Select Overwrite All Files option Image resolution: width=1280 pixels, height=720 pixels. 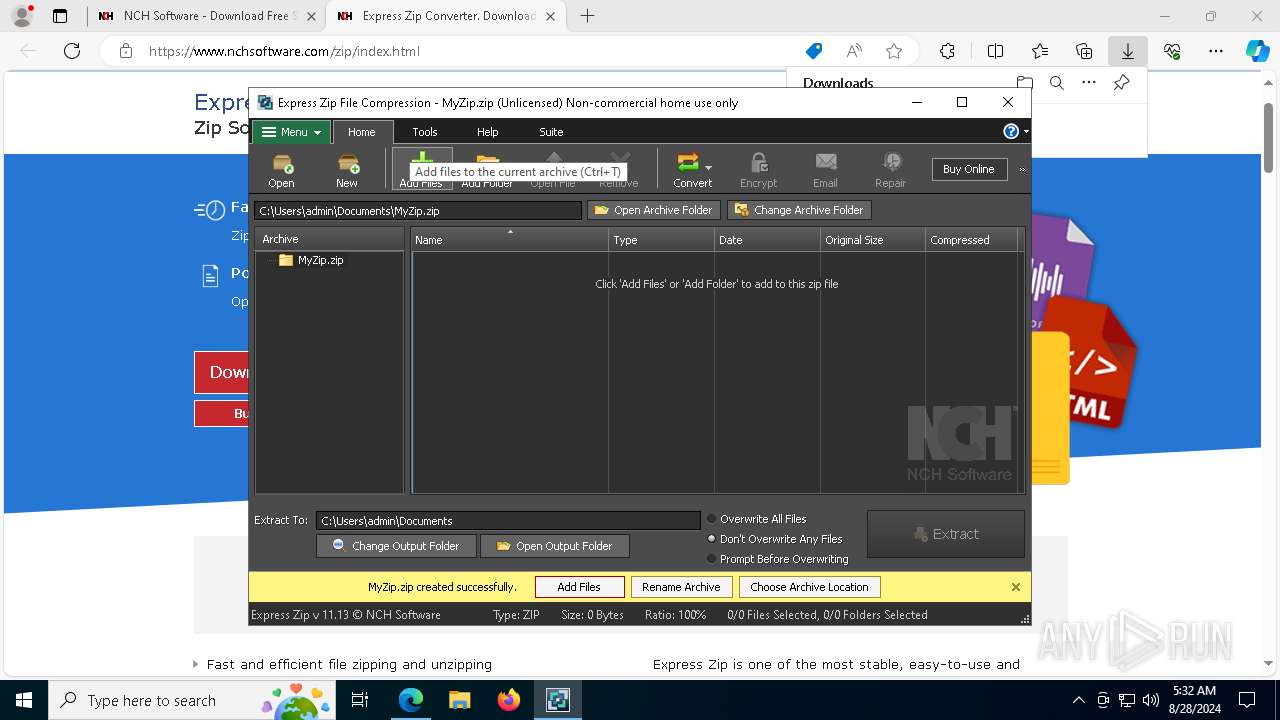(756, 519)
